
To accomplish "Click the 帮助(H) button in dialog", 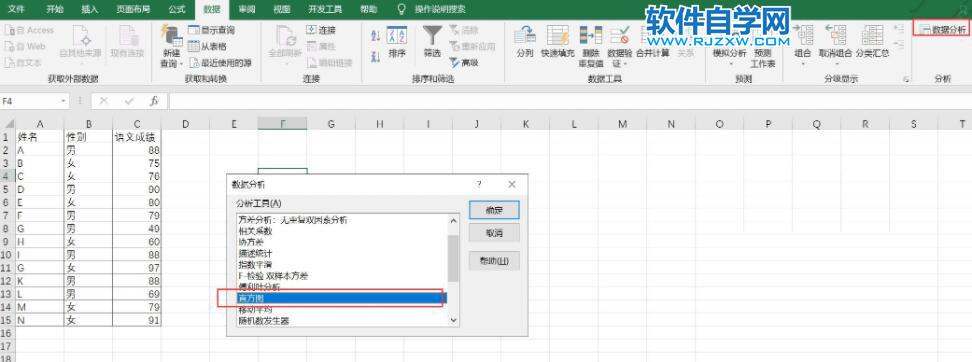I will click(494, 261).
